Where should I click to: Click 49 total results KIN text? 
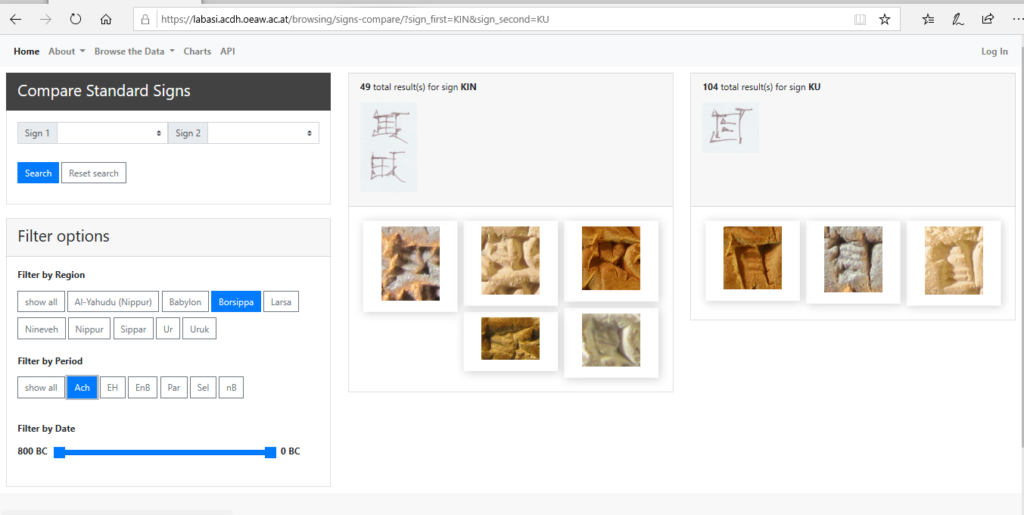(x=418, y=87)
